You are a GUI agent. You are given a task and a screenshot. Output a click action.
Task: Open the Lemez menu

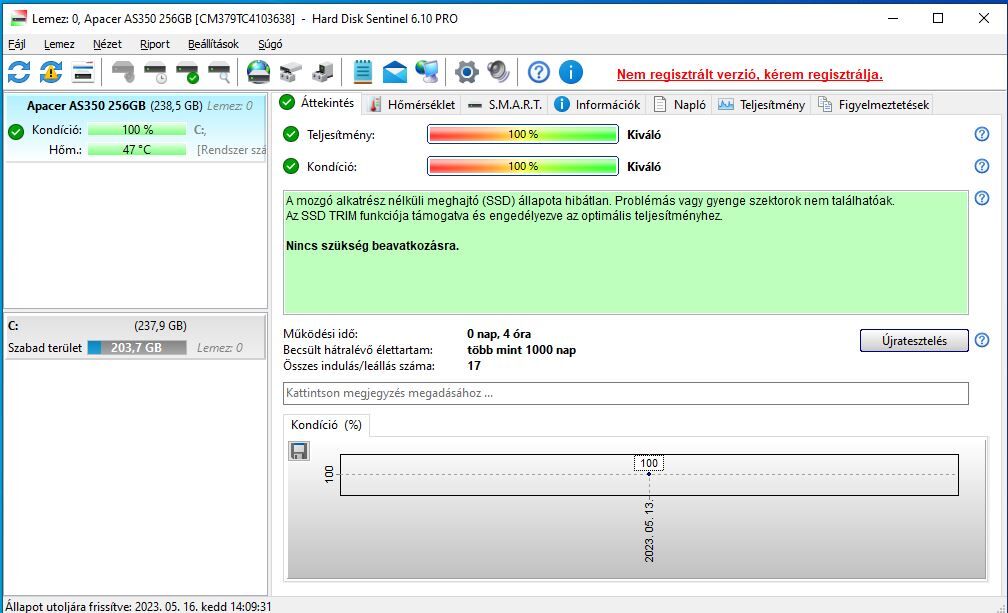[59, 44]
